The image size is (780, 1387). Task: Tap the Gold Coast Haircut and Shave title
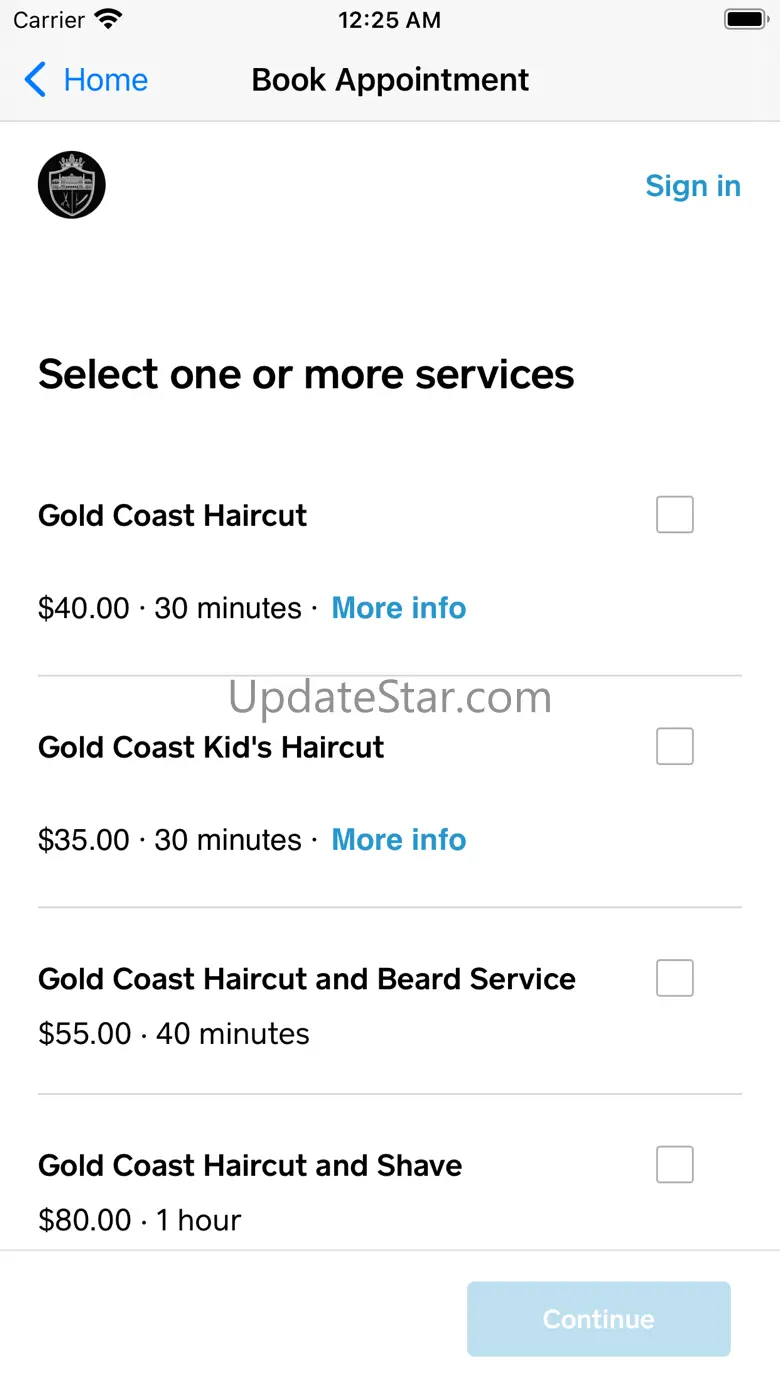pos(250,1165)
